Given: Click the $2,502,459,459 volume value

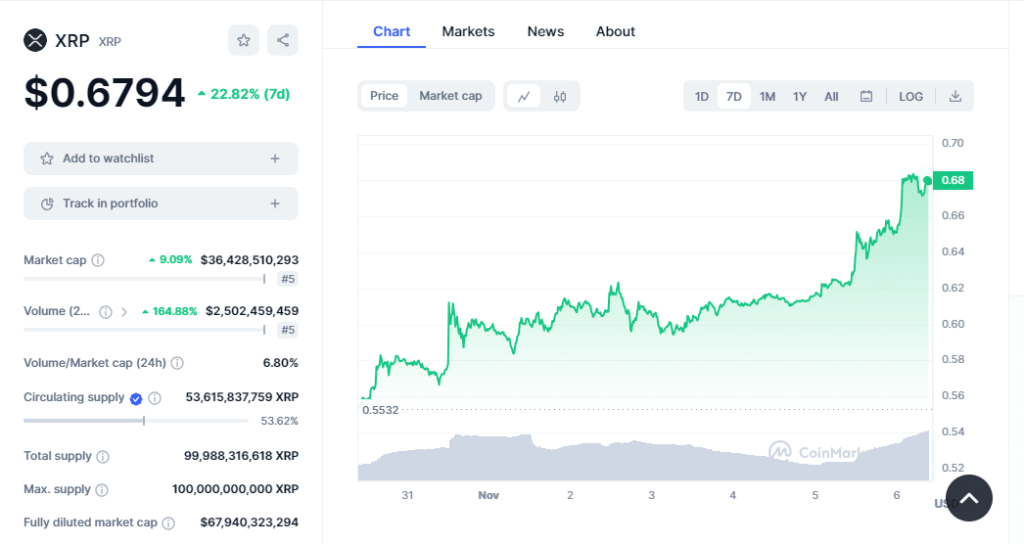Looking at the screenshot, I should pyautogui.click(x=252, y=311).
